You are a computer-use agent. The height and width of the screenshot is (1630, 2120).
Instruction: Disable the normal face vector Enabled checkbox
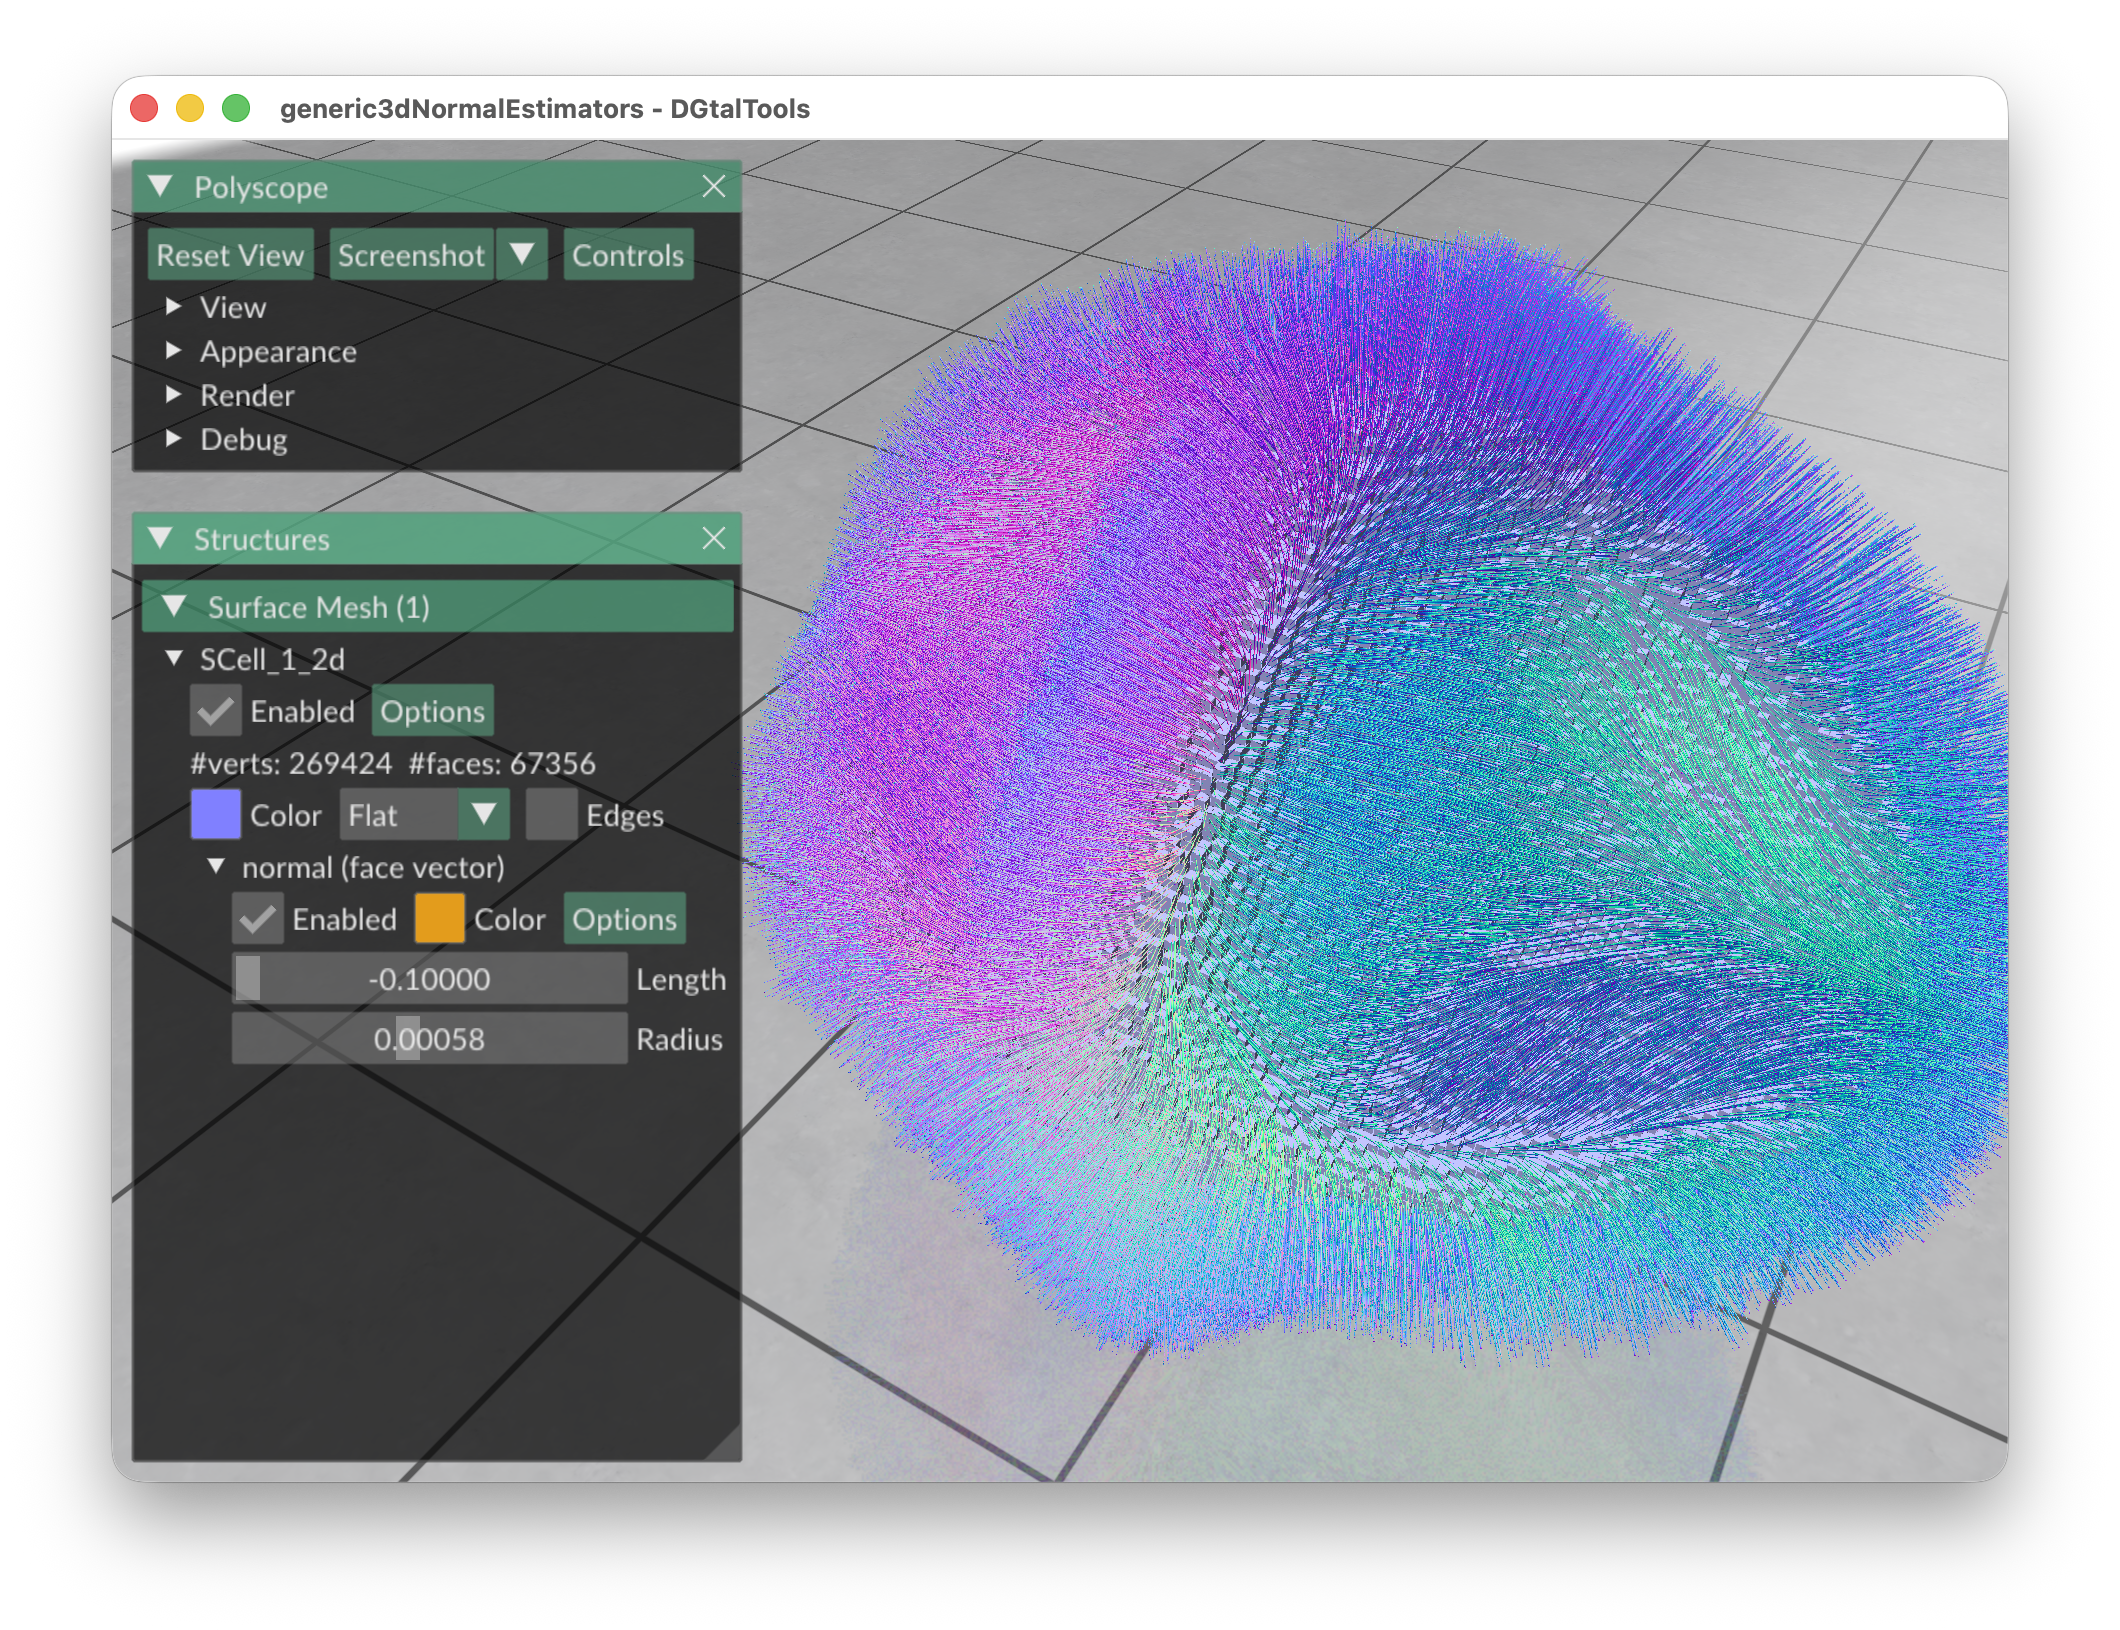[257, 919]
